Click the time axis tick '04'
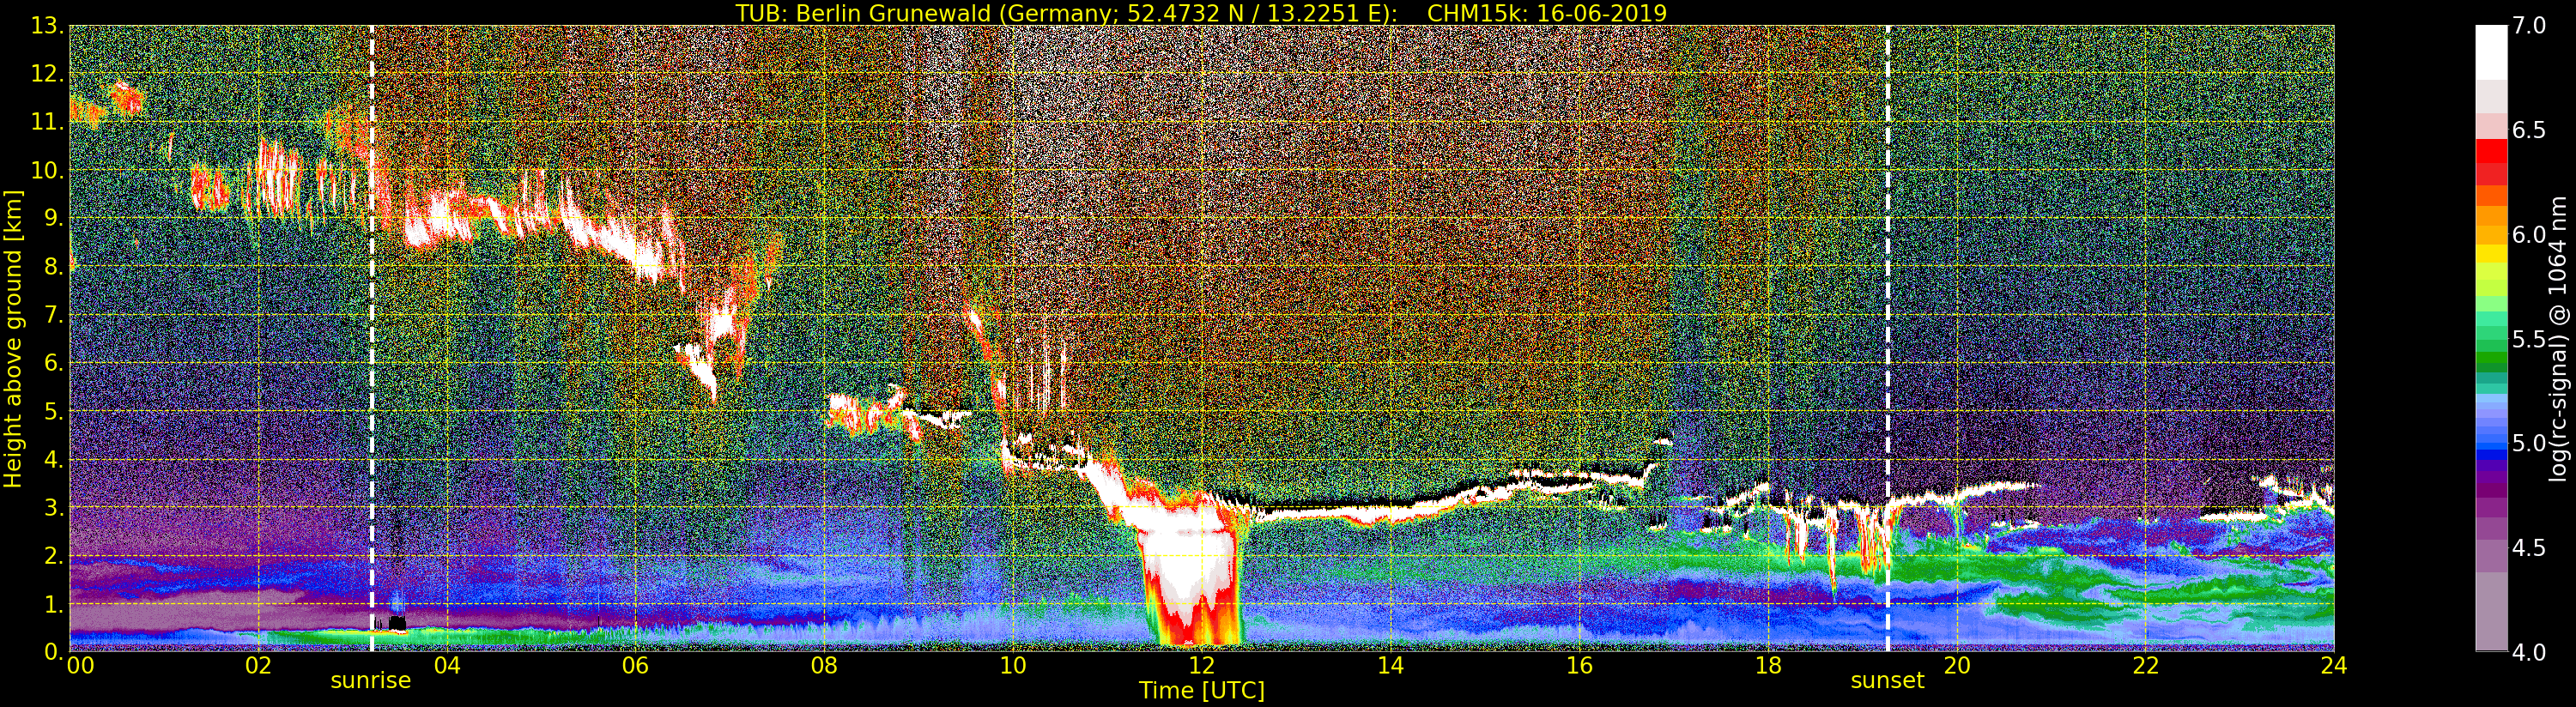The height and width of the screenshot is (707, 2576). 447,666
